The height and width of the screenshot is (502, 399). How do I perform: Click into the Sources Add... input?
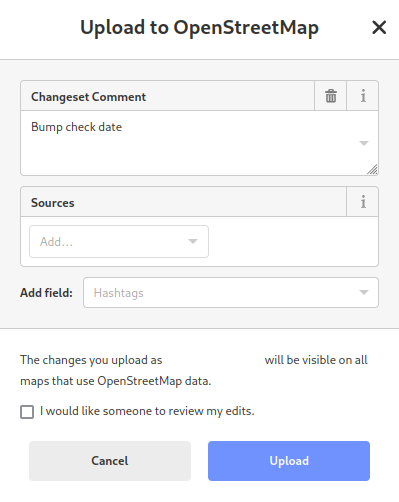click(x=119, y=241)
